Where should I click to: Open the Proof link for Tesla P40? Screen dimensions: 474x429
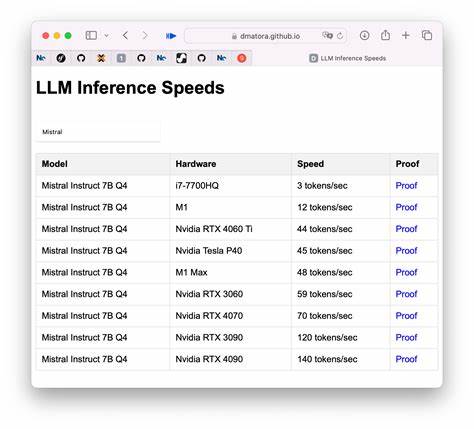pyautogui.click(x=406, y=251)
